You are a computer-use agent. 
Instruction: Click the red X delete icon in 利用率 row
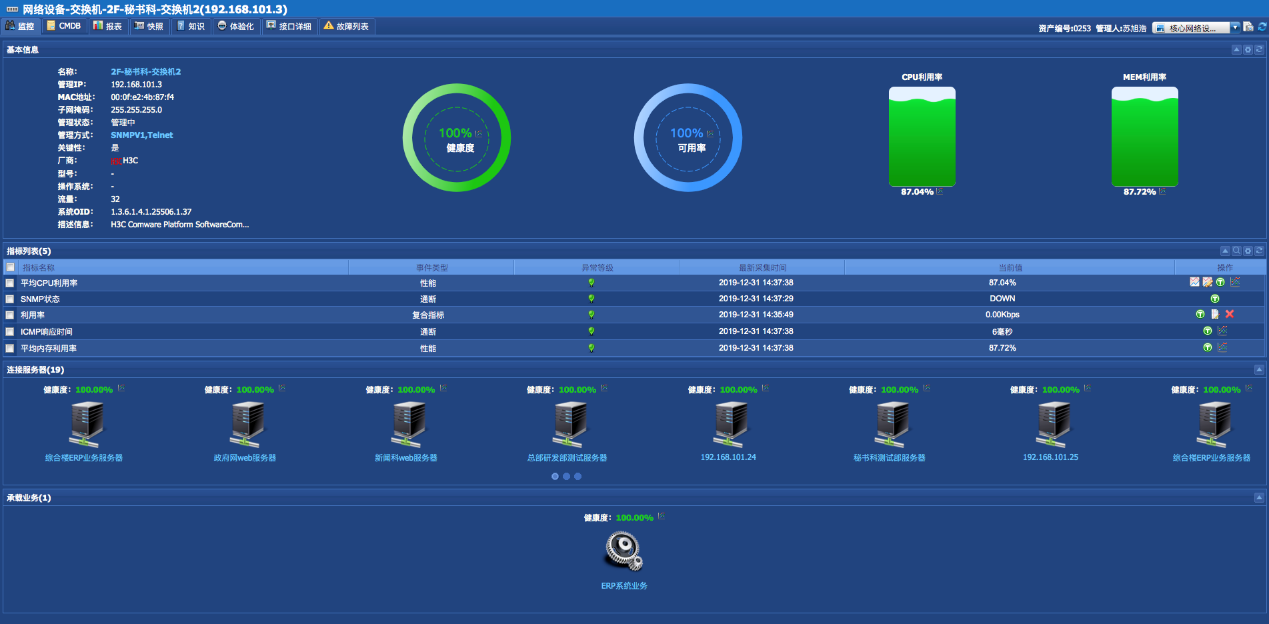click(x=1230, y=314)
